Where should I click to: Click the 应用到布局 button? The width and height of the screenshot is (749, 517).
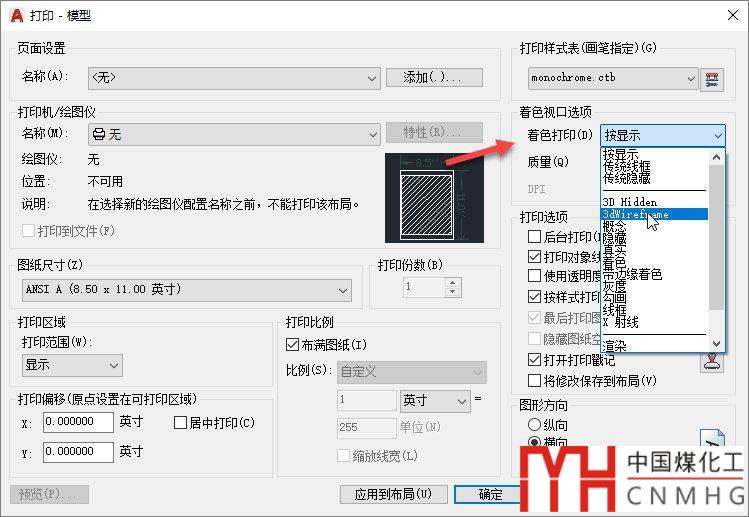pyautogui.click(x=394, y=494)
